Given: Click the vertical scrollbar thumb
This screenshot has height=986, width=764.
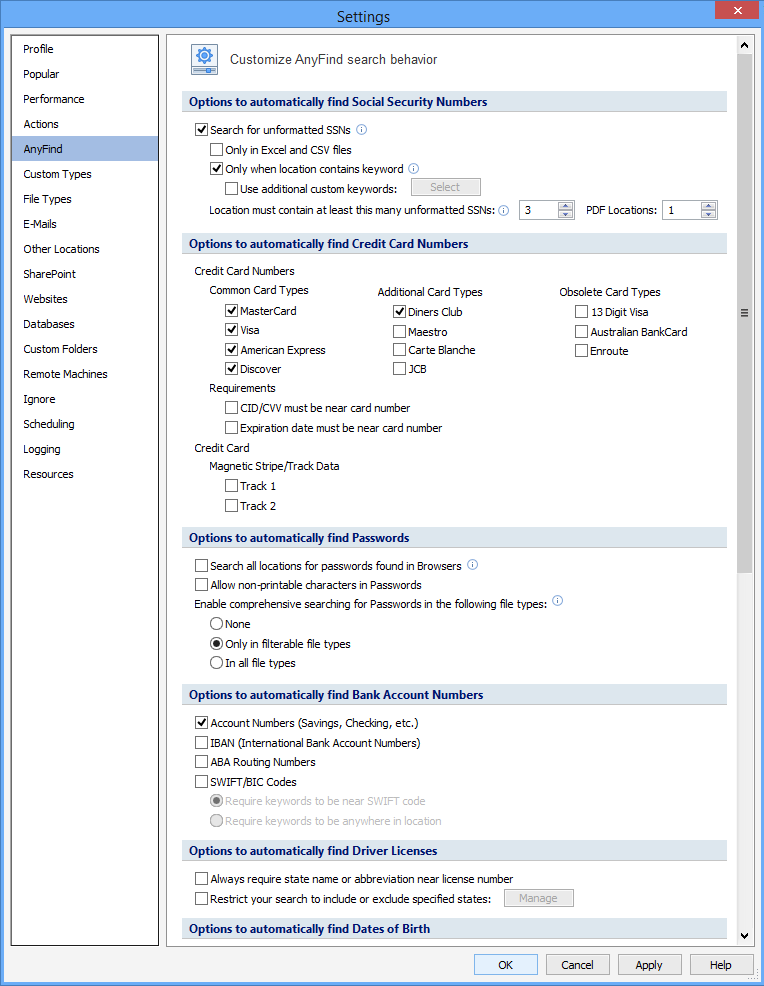Looking at the screenshot, I should tap(744, 312).
